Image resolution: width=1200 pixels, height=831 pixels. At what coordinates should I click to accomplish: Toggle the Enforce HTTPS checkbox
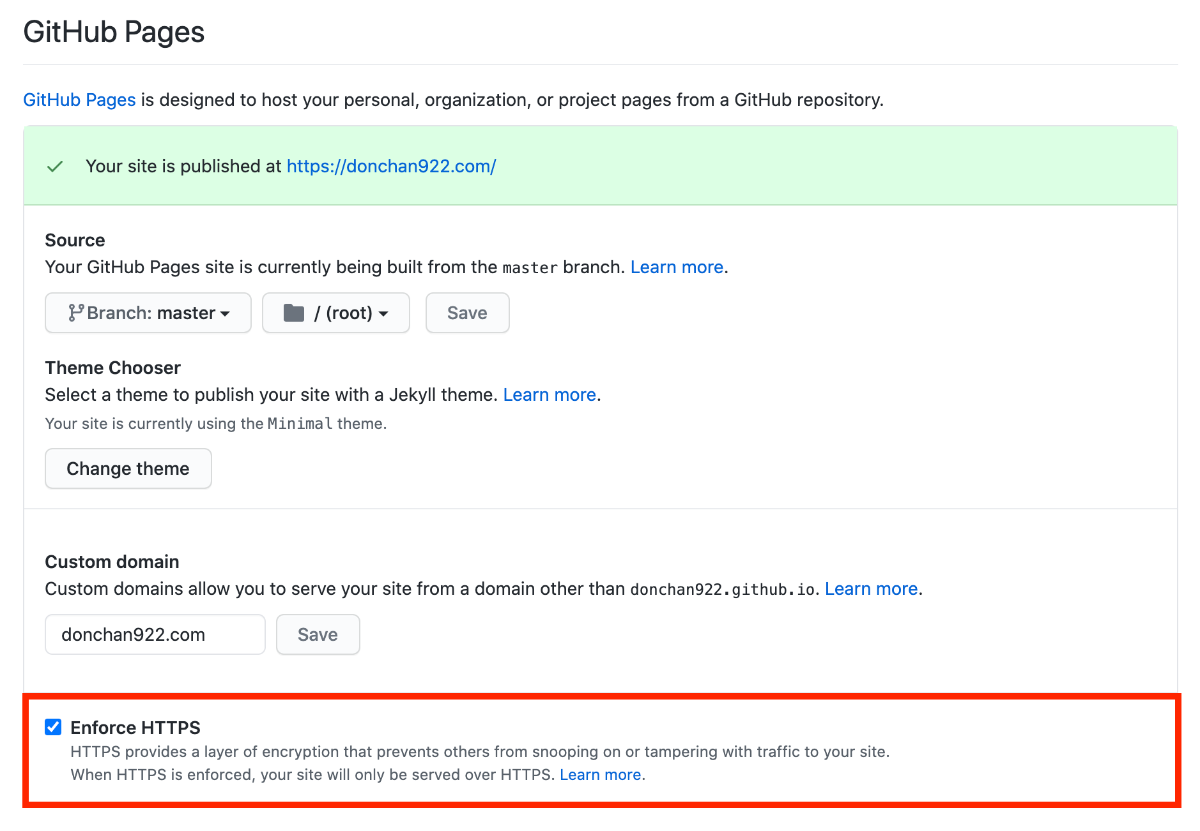click(53, 727)
